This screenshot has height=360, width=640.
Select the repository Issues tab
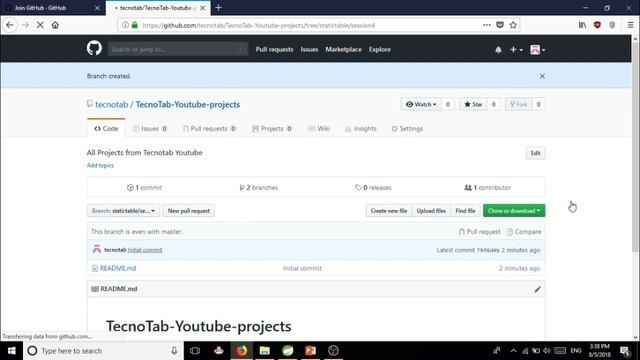[x=150, y=129]
